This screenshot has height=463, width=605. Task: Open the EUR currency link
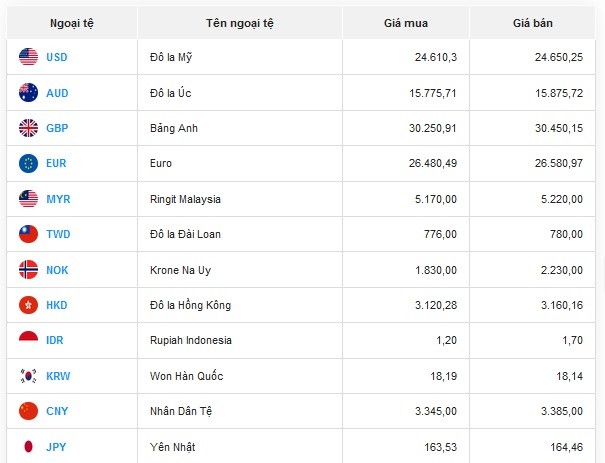57,163
